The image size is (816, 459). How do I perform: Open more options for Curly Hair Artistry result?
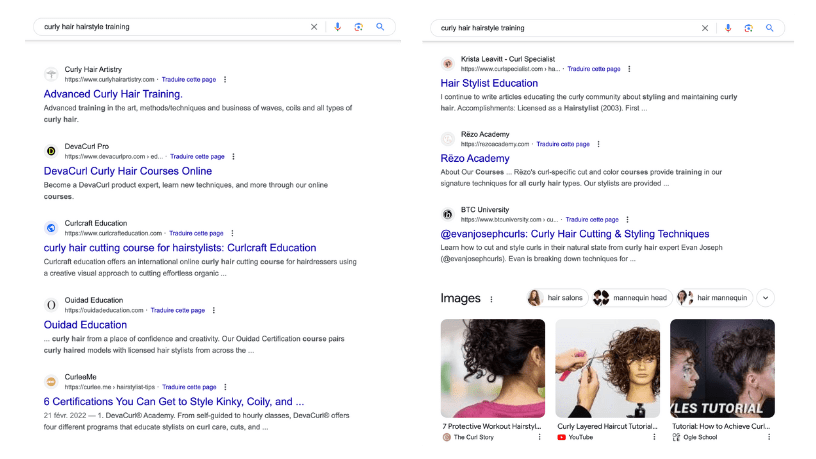[225, 80]
